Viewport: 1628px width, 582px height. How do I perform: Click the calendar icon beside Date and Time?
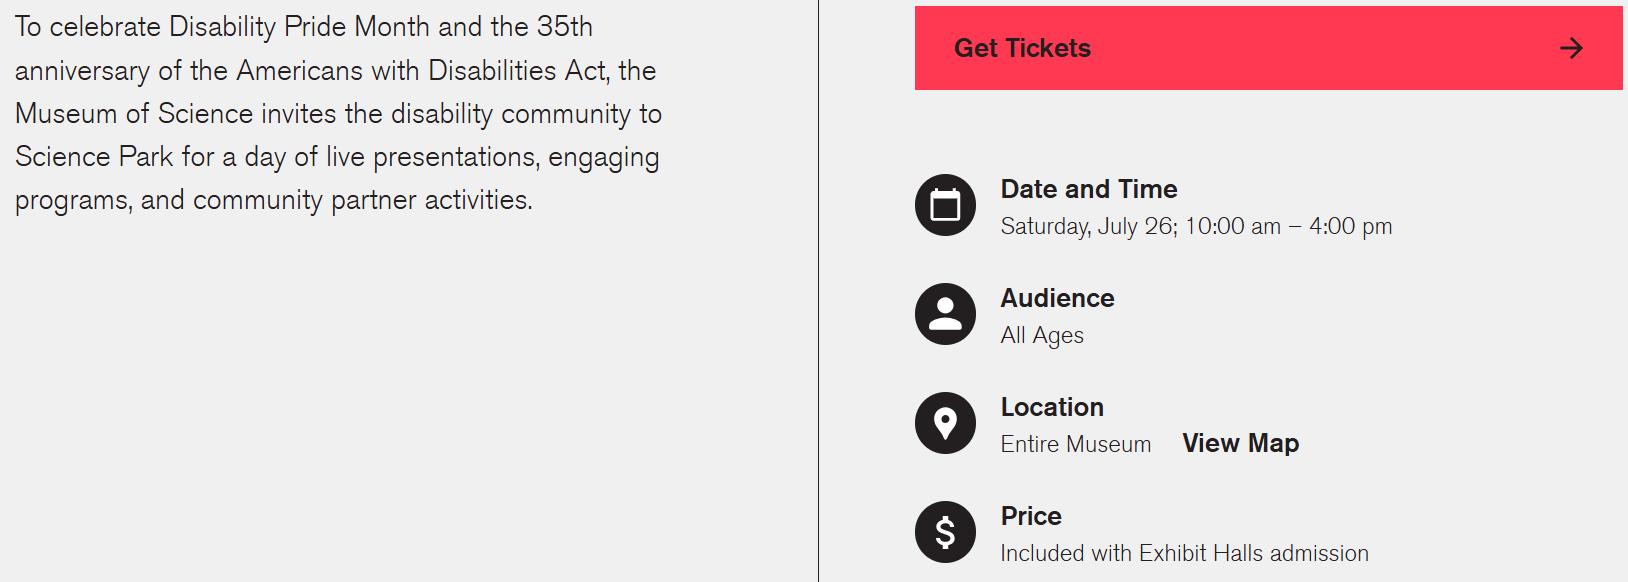coord(945,205)
